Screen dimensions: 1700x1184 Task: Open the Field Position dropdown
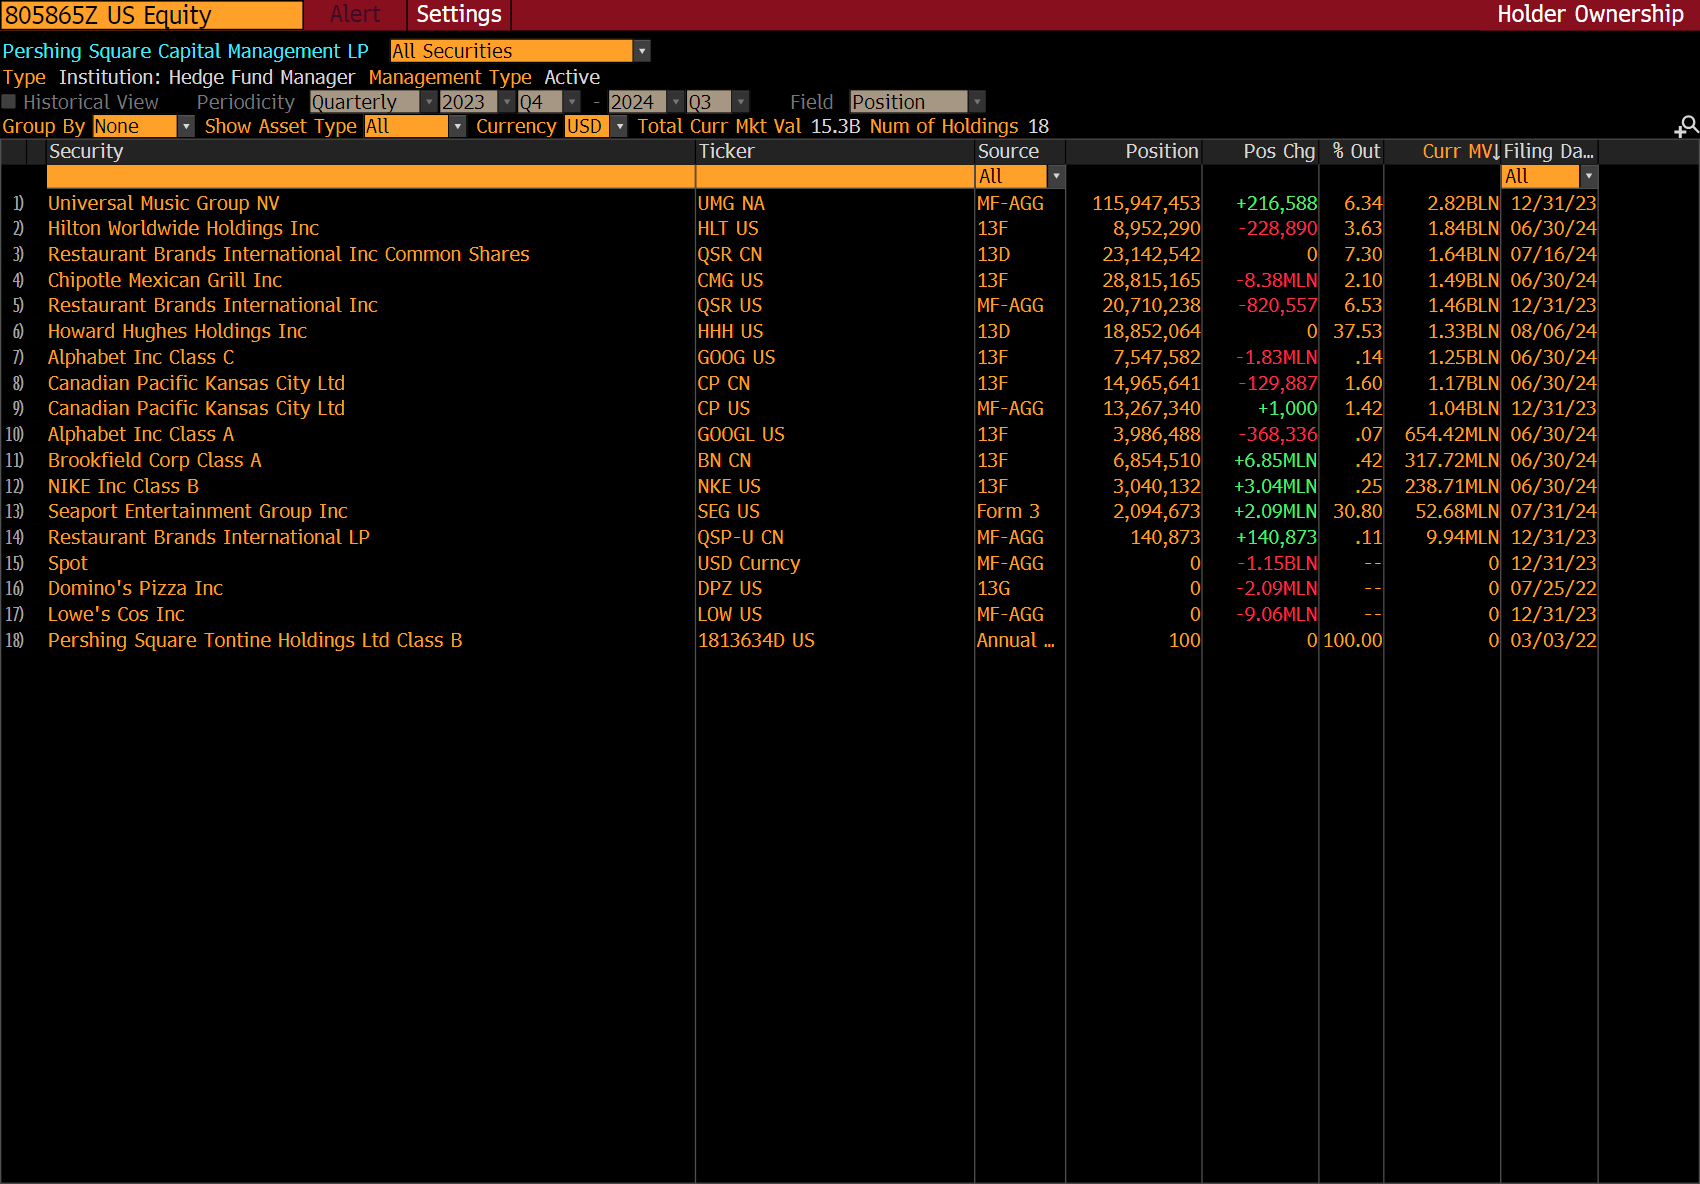point(918,102)
